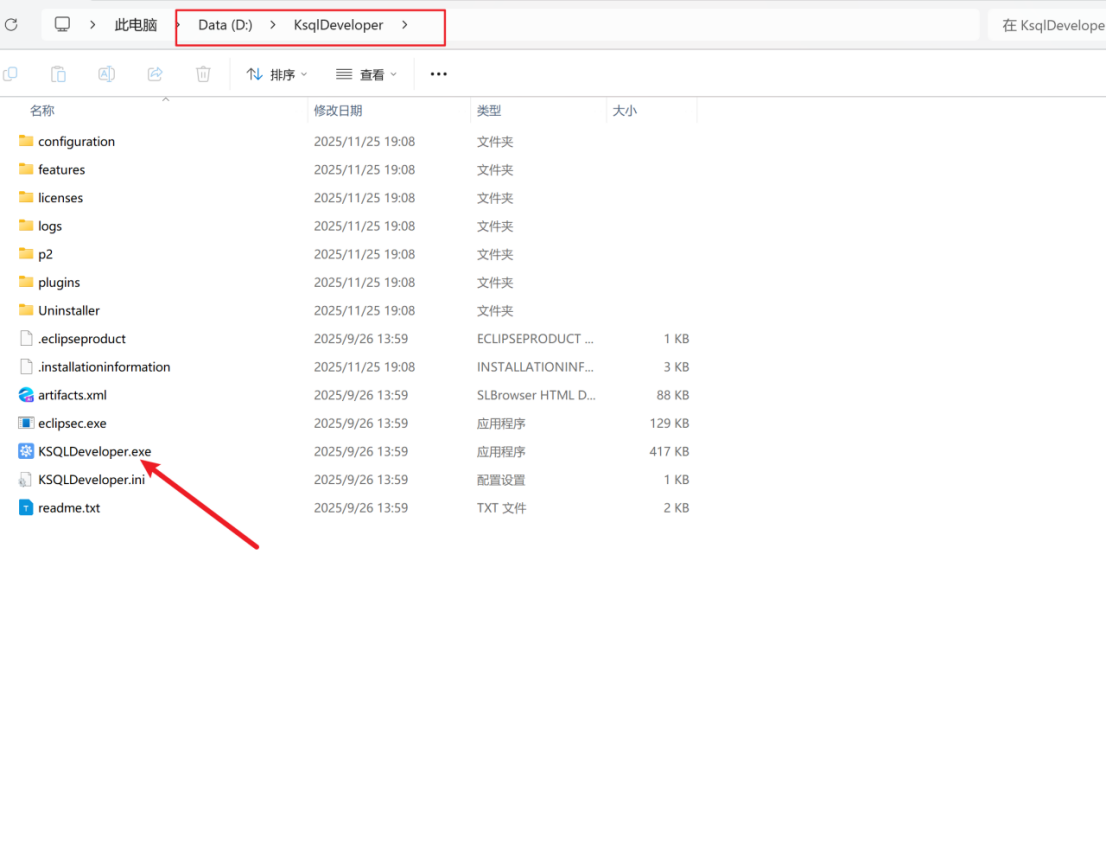The height and width of the screenshot is (860, 1106).
Task: Click the refresh button beside the address bar
Action: click(11, 25)
